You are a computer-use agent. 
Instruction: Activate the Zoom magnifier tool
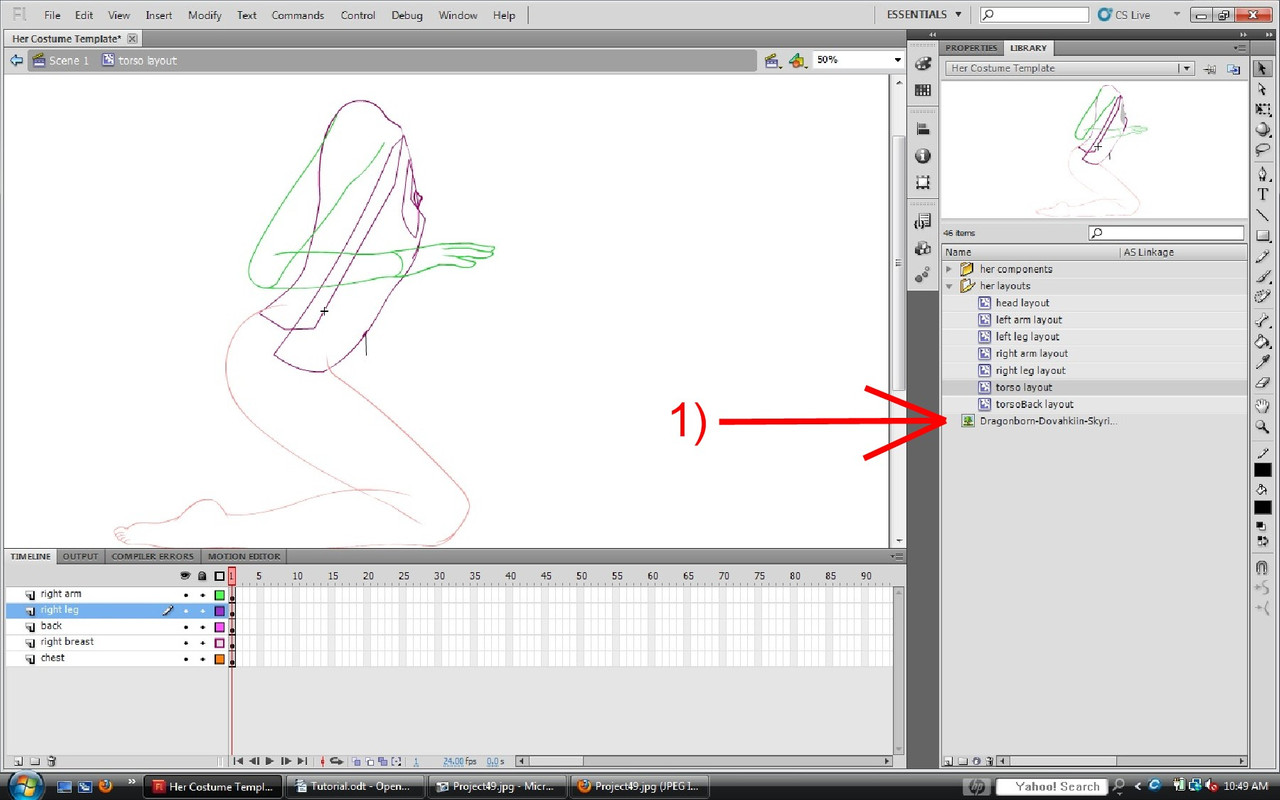(x=1263, y=427)
